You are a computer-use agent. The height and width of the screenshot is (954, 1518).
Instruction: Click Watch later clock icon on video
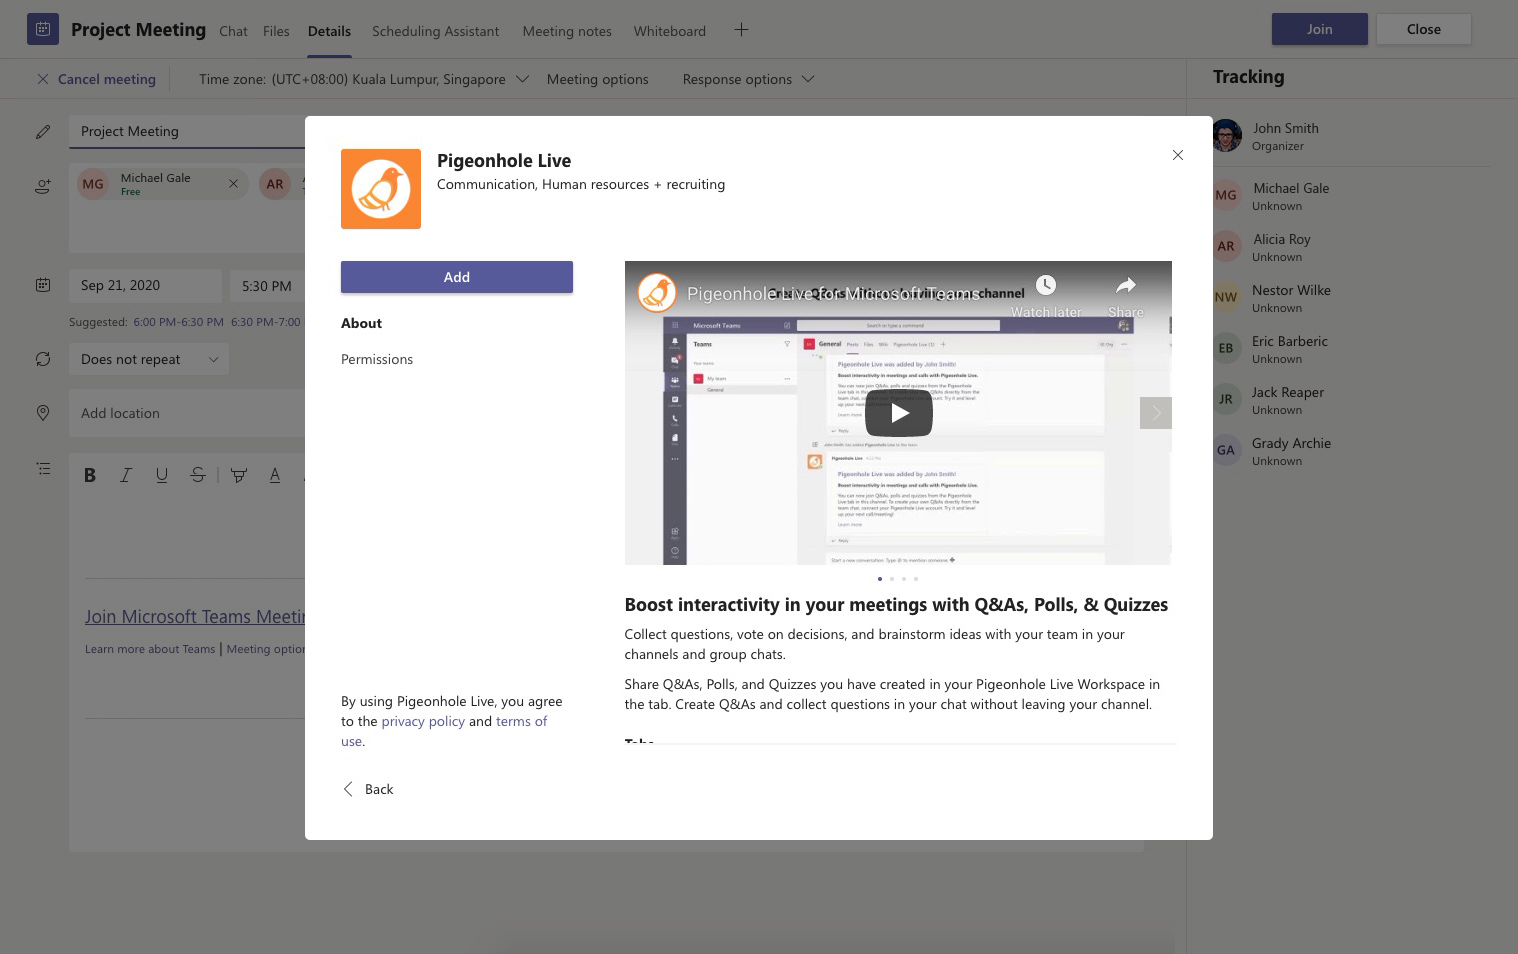coord(1046,286)
